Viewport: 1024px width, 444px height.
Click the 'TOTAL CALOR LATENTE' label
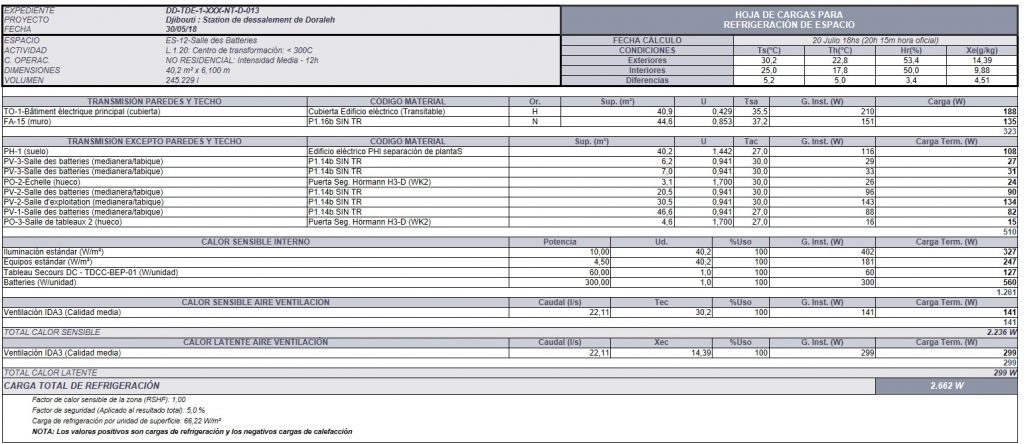tap(50, 372)
